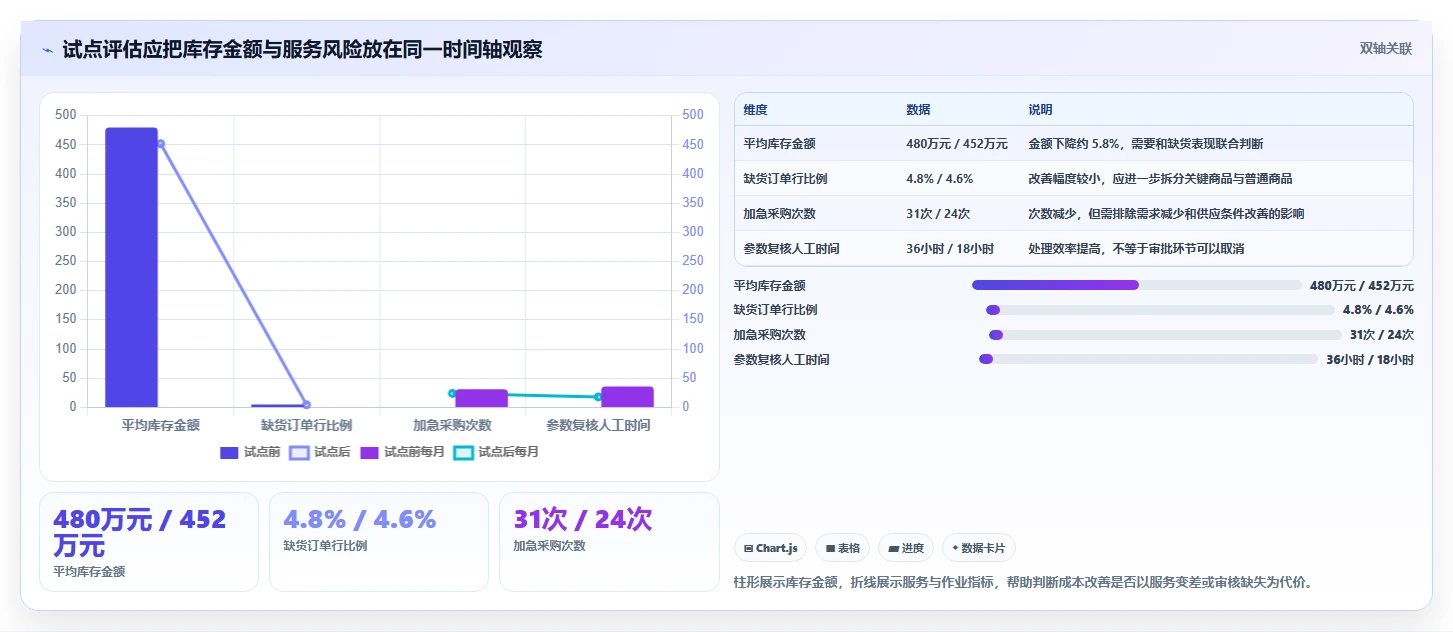The height and width of the screenshot is (632, 1453).
Task: Click the 进度 tag
Action: point(906,548)
